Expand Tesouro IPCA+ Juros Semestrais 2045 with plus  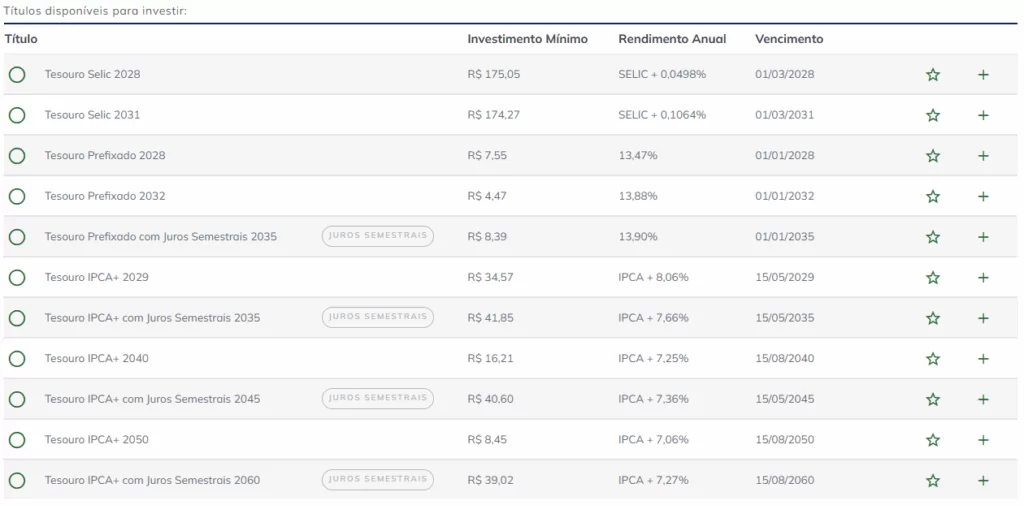coord(983,400)
